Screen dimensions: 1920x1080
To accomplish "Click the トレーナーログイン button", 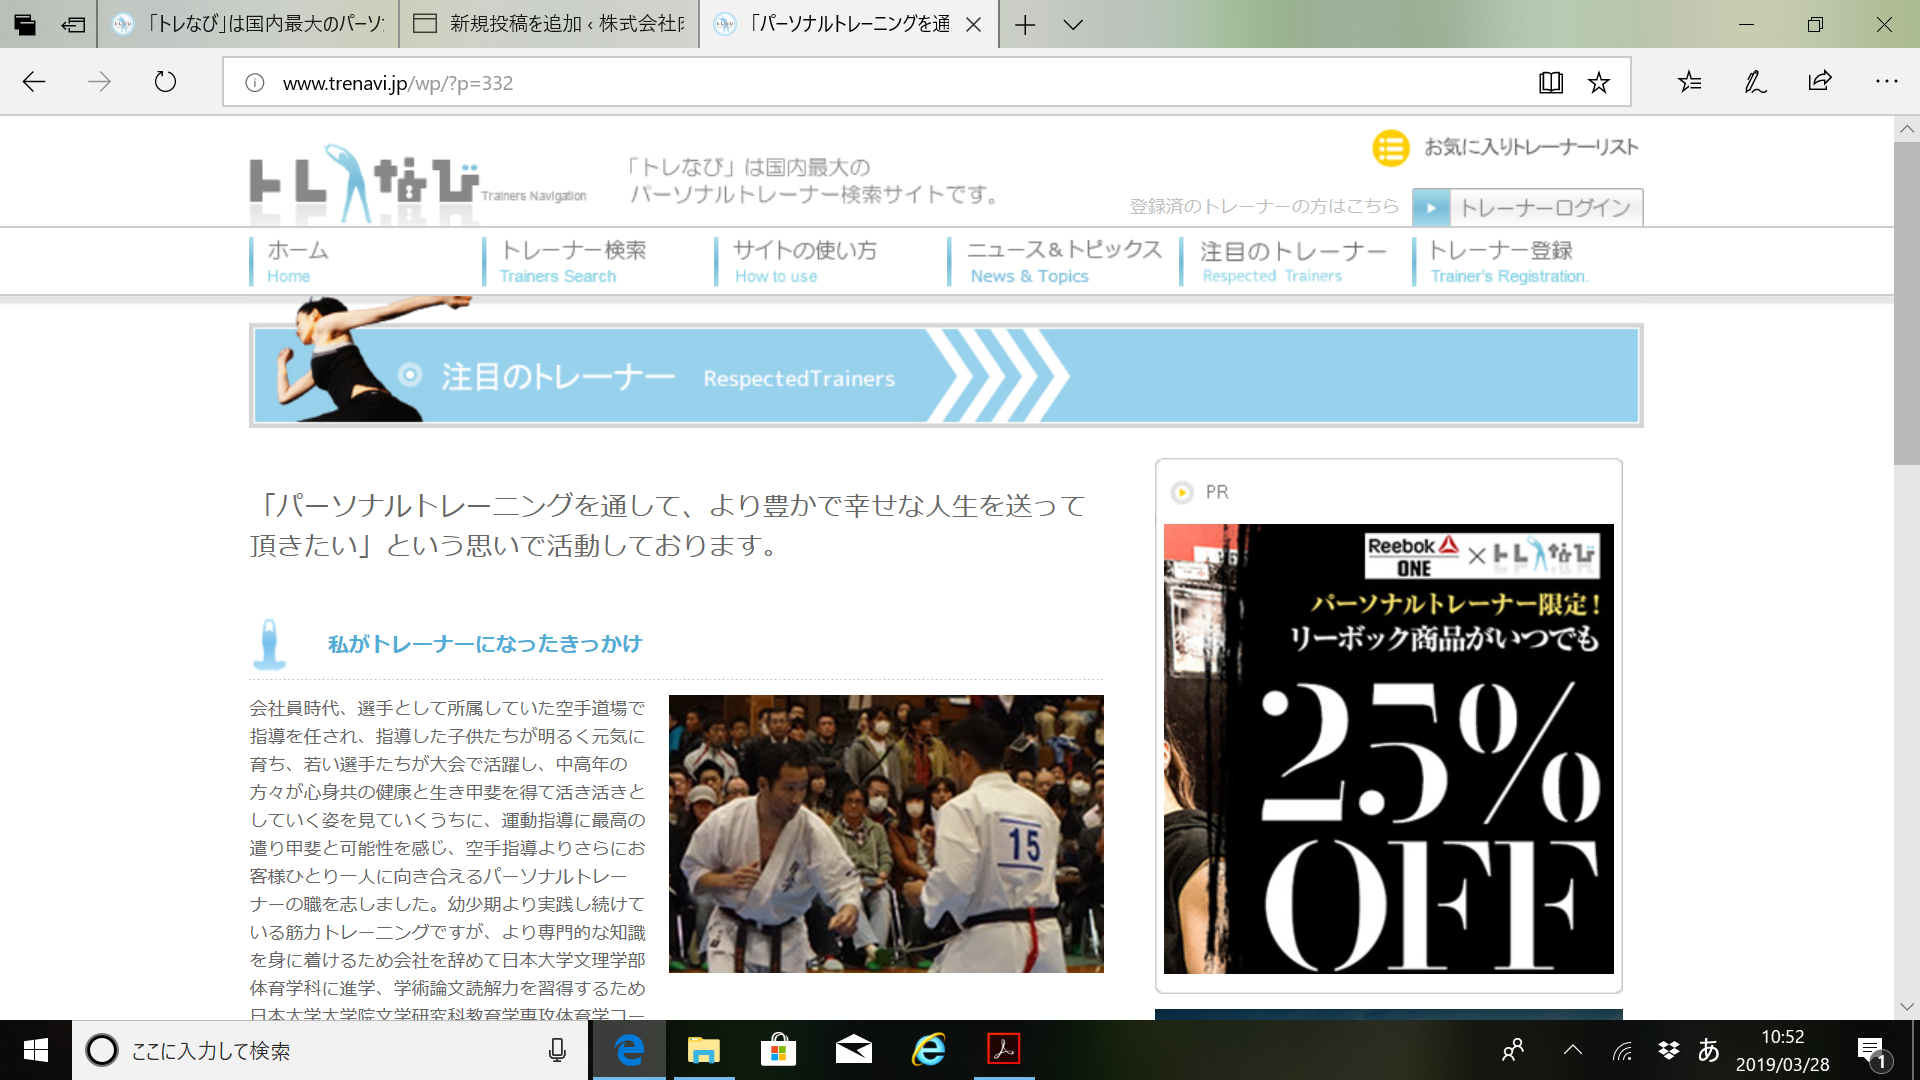I will coord(1528,208).
